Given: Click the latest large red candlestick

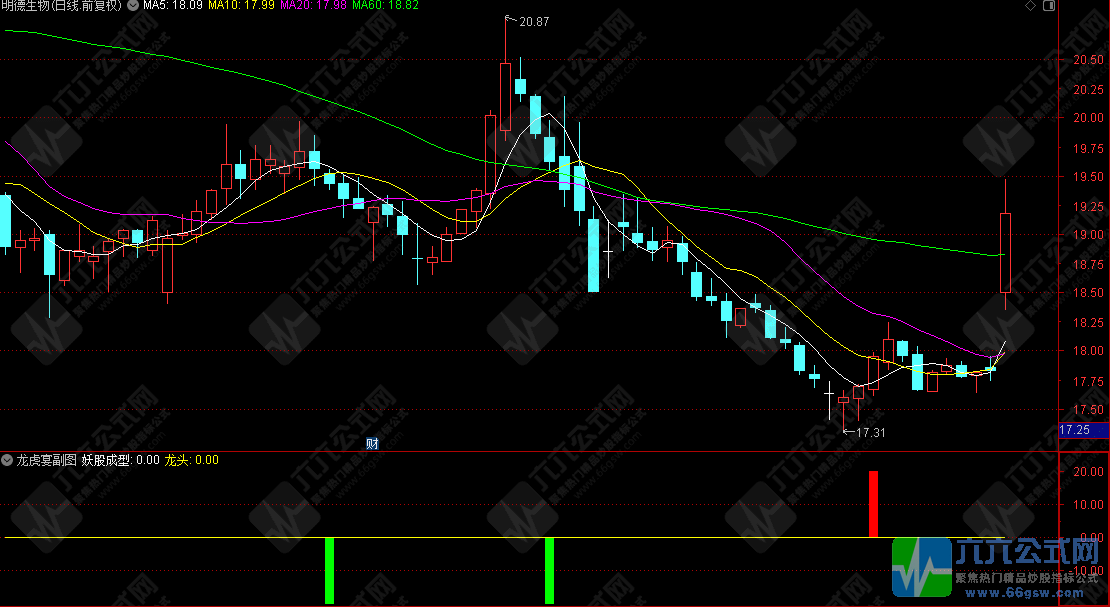Looking at the screenshot, I should click(1005, 252).
